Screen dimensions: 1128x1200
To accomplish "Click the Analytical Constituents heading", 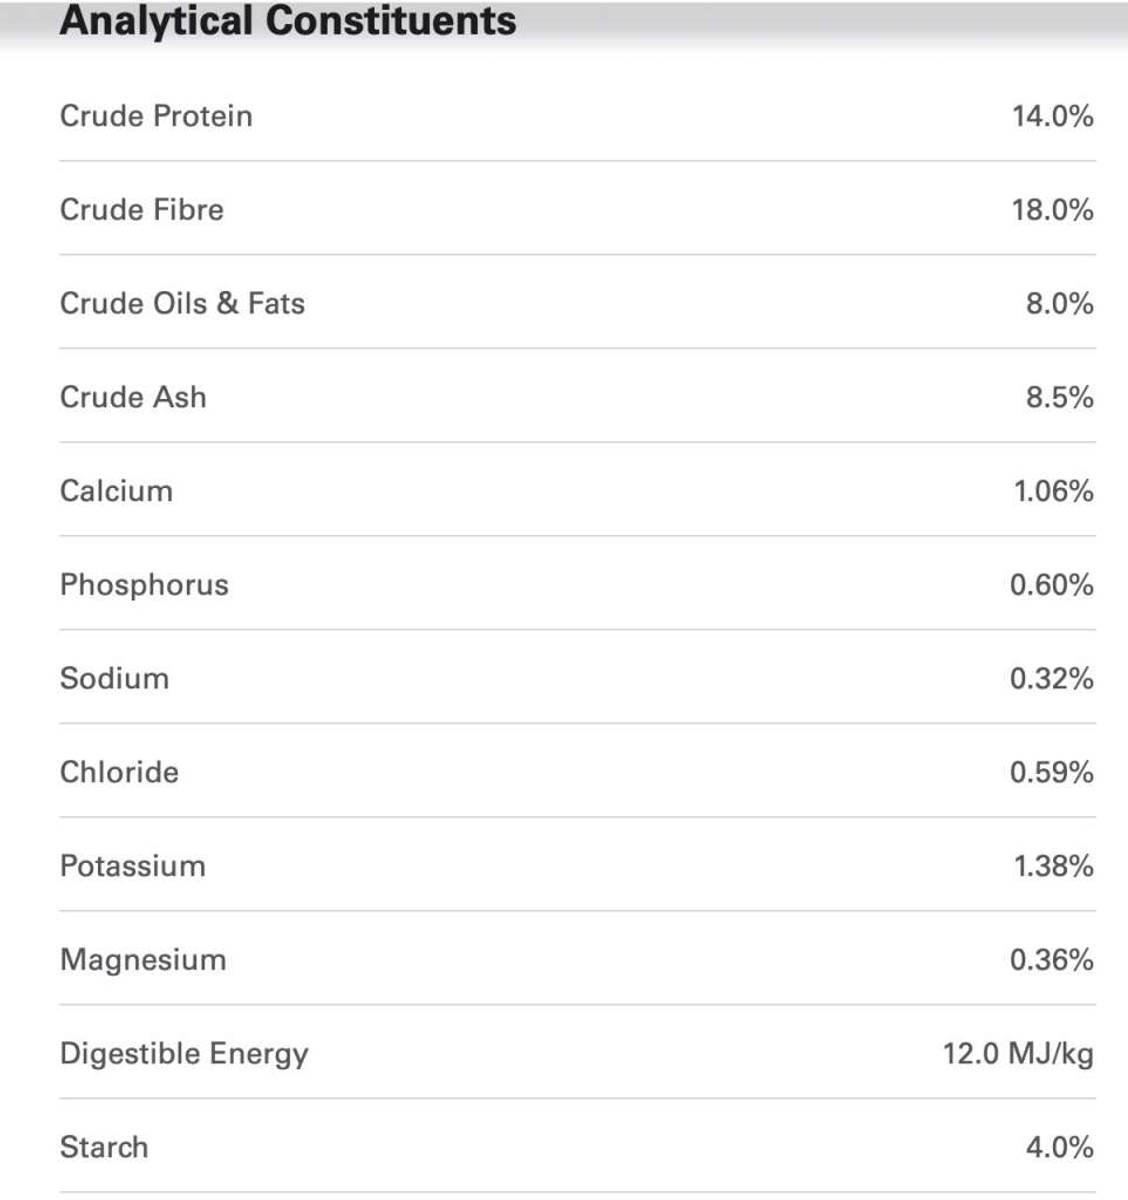I will 288,21.
